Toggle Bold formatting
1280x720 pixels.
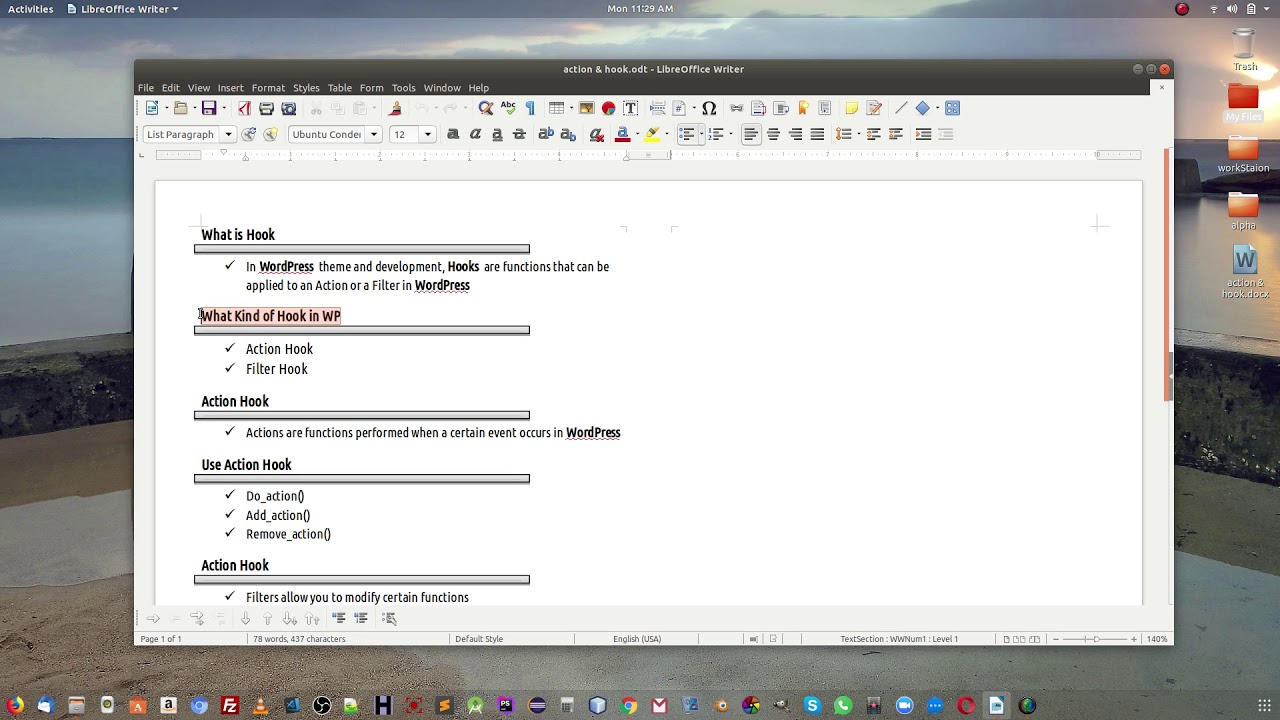click(453, 134)
